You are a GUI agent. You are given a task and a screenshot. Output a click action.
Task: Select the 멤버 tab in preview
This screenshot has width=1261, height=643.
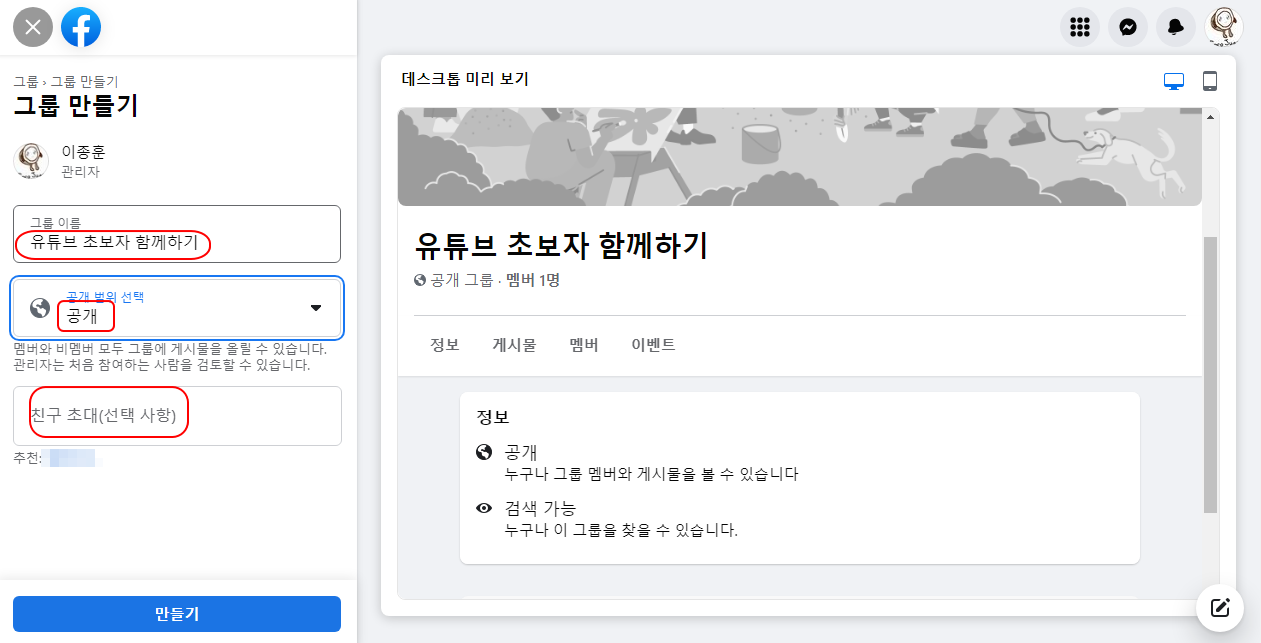(x=583, y=345)
